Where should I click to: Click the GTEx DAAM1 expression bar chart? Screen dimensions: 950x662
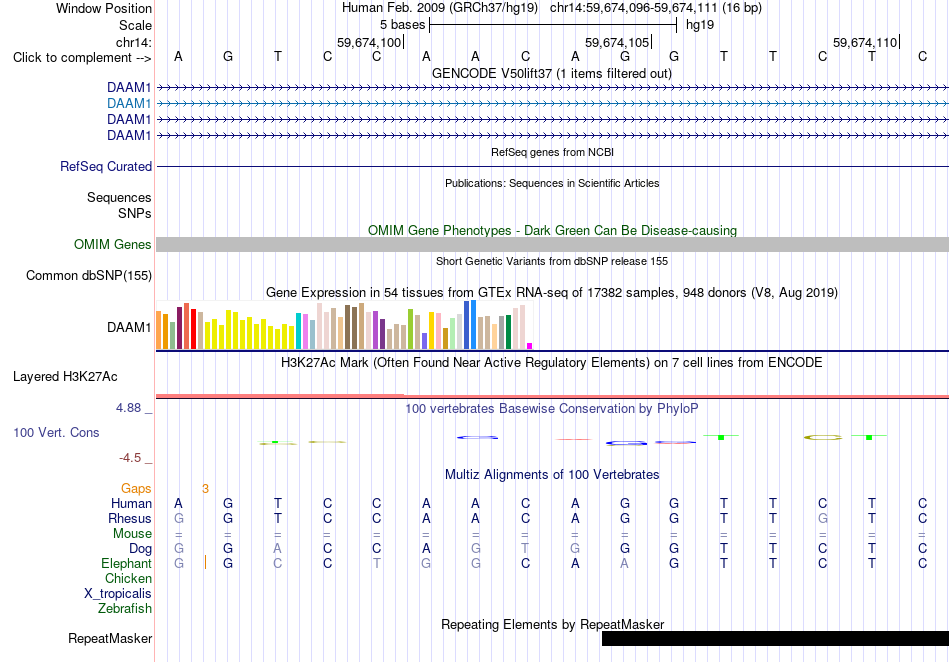pyautogui.click(x=344, y=325)
